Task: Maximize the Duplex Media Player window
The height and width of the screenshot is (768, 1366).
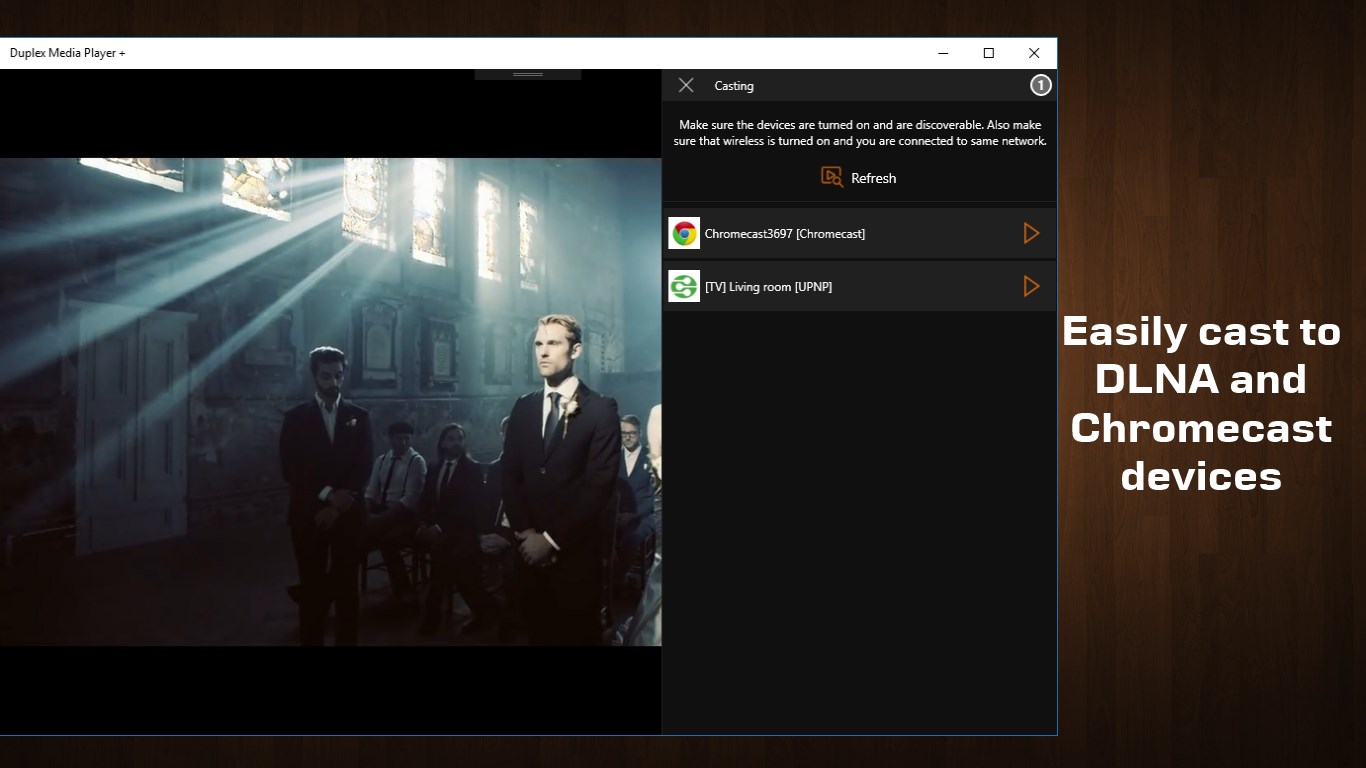Action: coord(989,53)
